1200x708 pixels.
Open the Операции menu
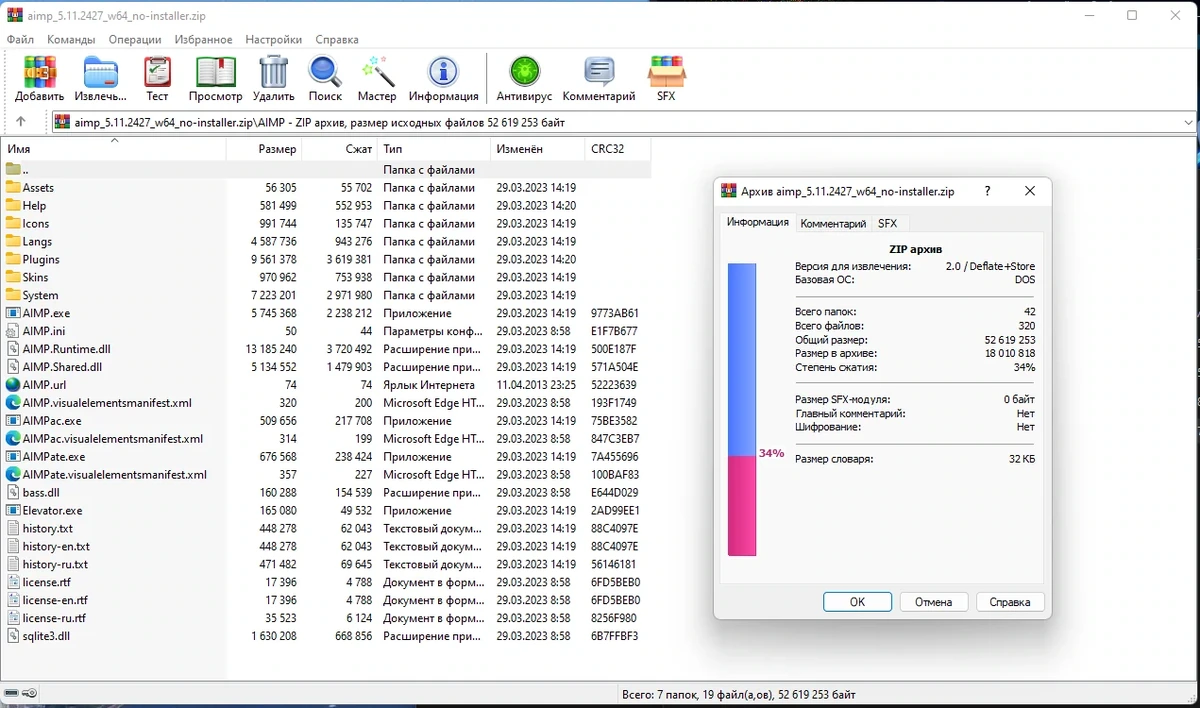pyautogui.click(x=135, y=40)
